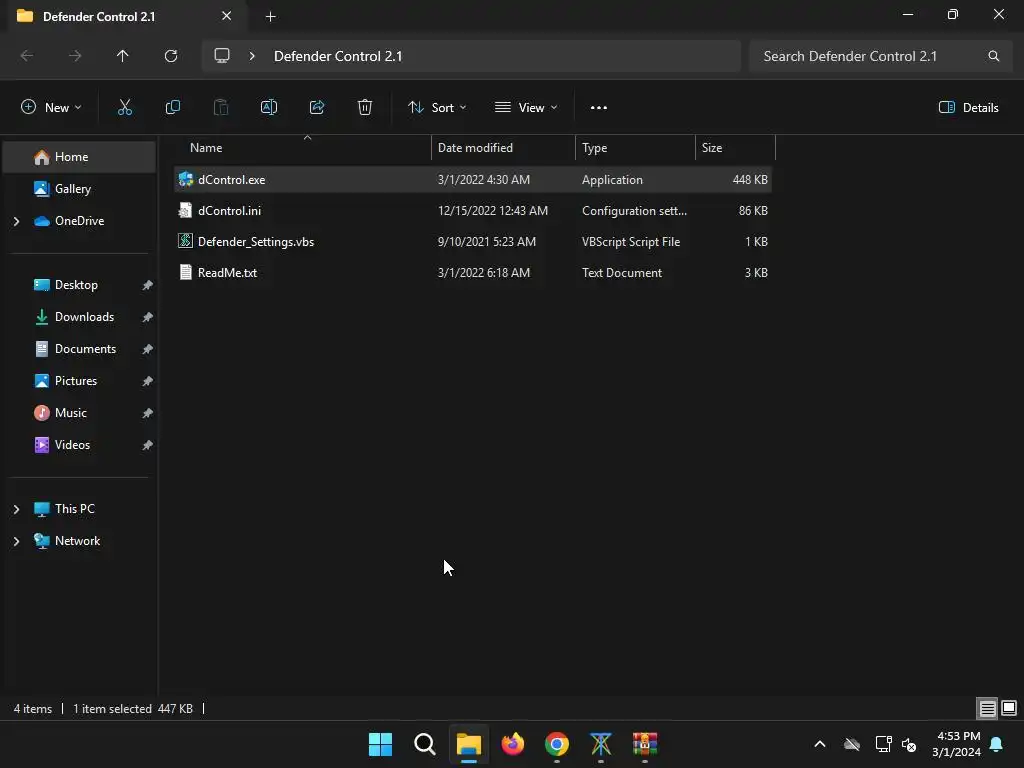Expand the OneDrive tree node
The image size is (1024, 768).
(x=16, y=221)
